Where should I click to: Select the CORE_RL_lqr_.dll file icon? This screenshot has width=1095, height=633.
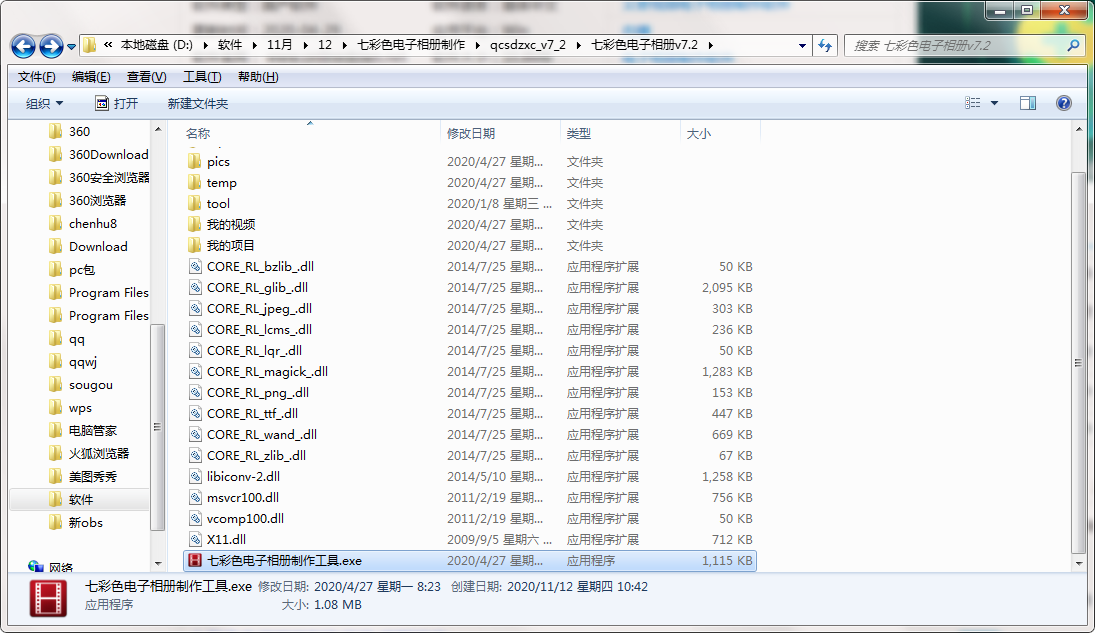195,350
